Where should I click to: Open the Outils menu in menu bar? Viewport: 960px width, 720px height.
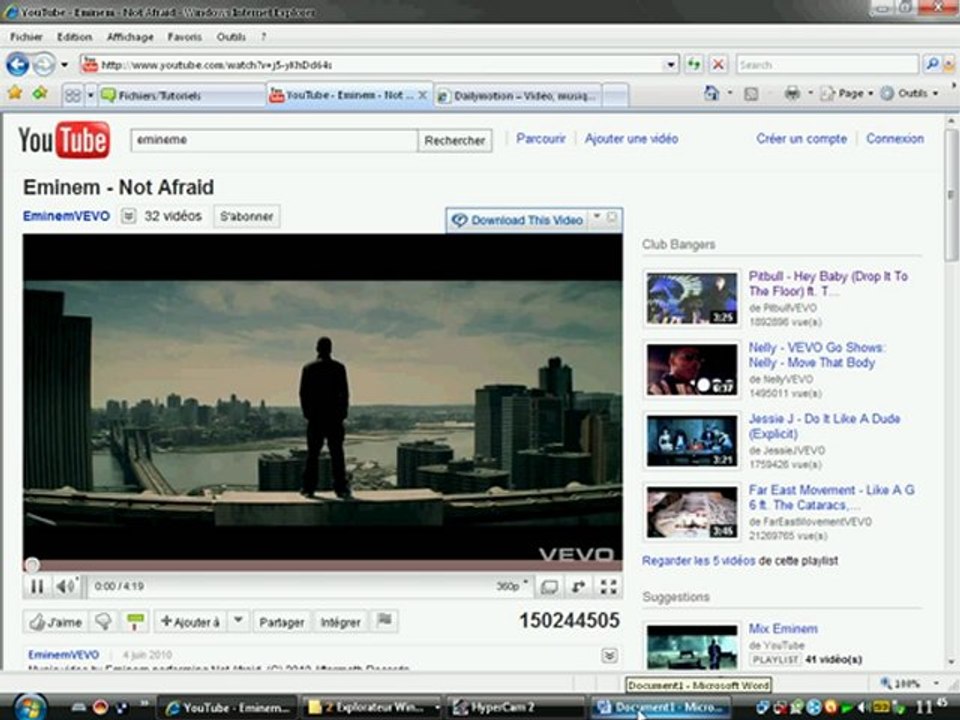pos(231,37)
